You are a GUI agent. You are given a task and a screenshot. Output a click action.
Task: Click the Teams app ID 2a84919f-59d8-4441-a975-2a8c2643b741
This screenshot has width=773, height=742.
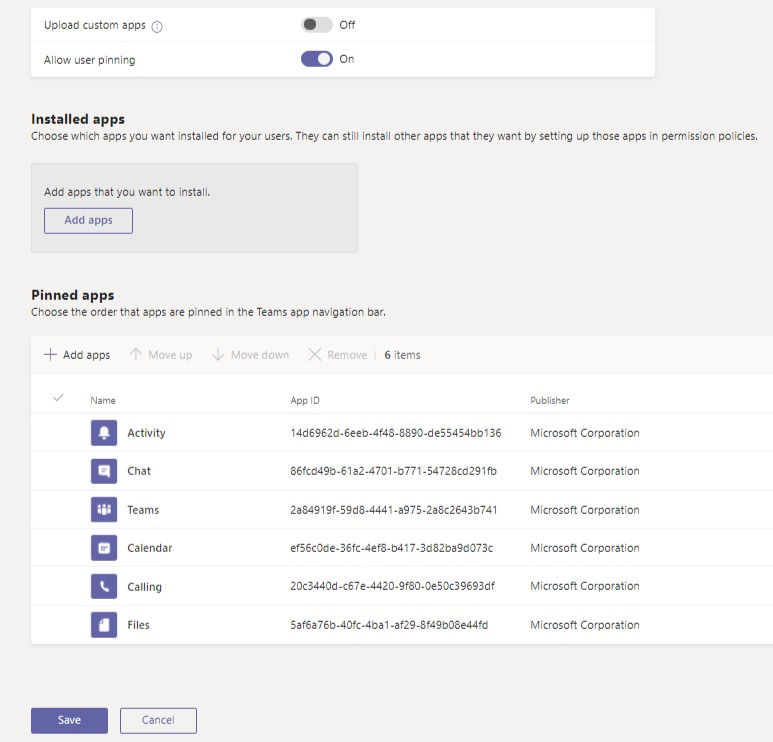(x=394, y=510)
